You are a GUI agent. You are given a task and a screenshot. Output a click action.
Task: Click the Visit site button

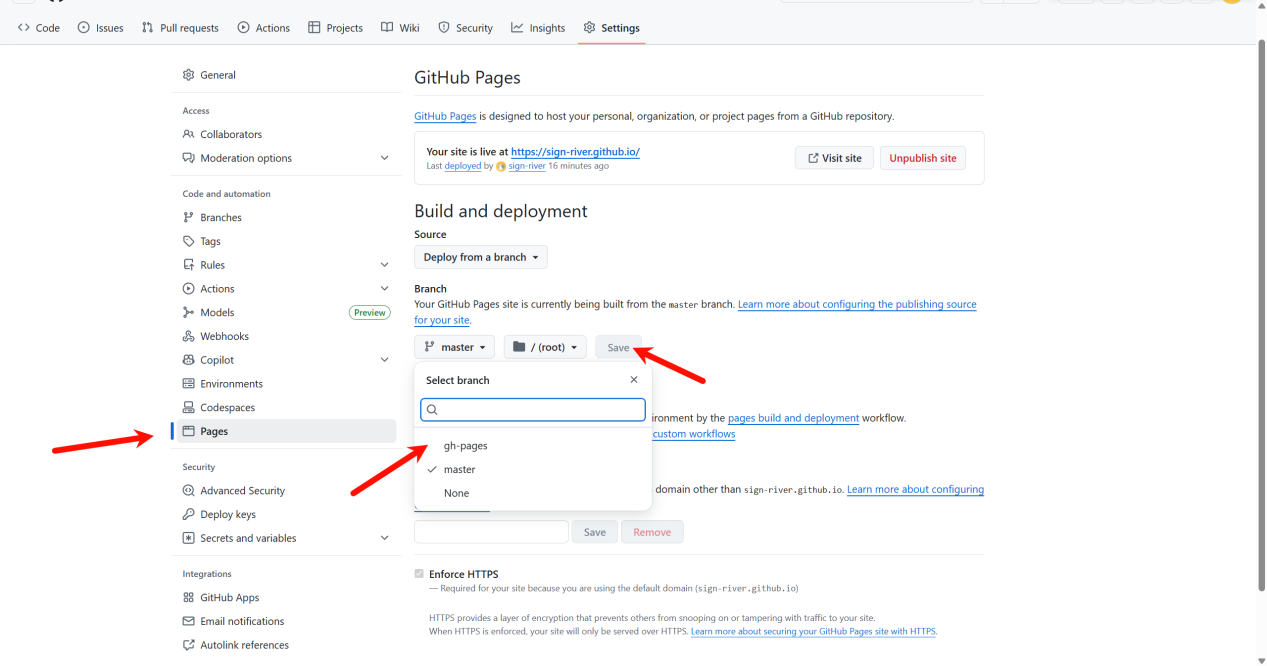coord(835,158)
